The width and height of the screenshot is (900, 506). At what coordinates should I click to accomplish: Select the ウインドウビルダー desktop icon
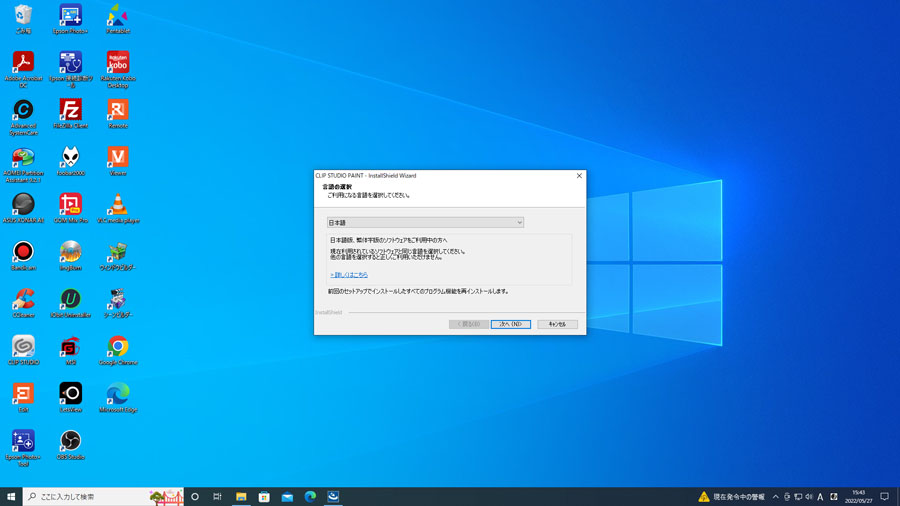118,255
